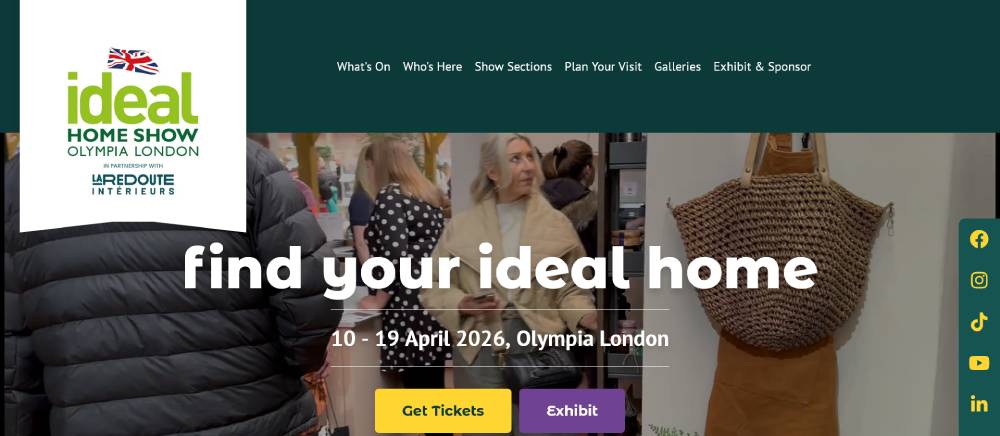Click the Ideal Home Show logo
1000x436 pixels.
pos(133,121)
